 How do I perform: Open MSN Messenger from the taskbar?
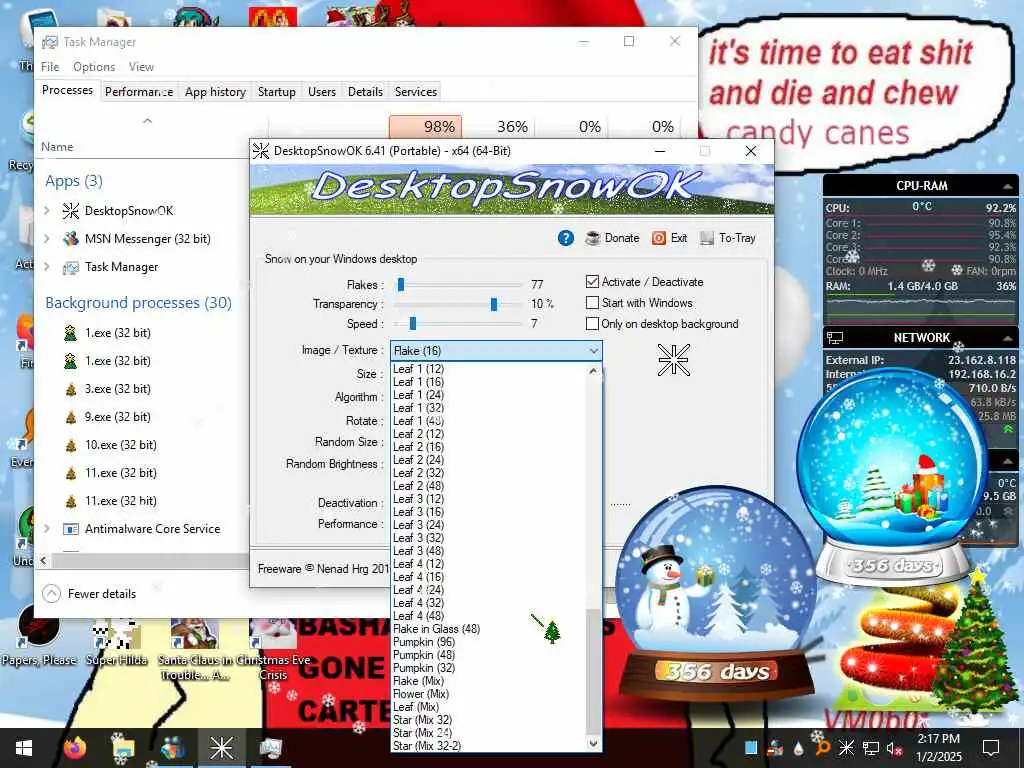point(172,748)
